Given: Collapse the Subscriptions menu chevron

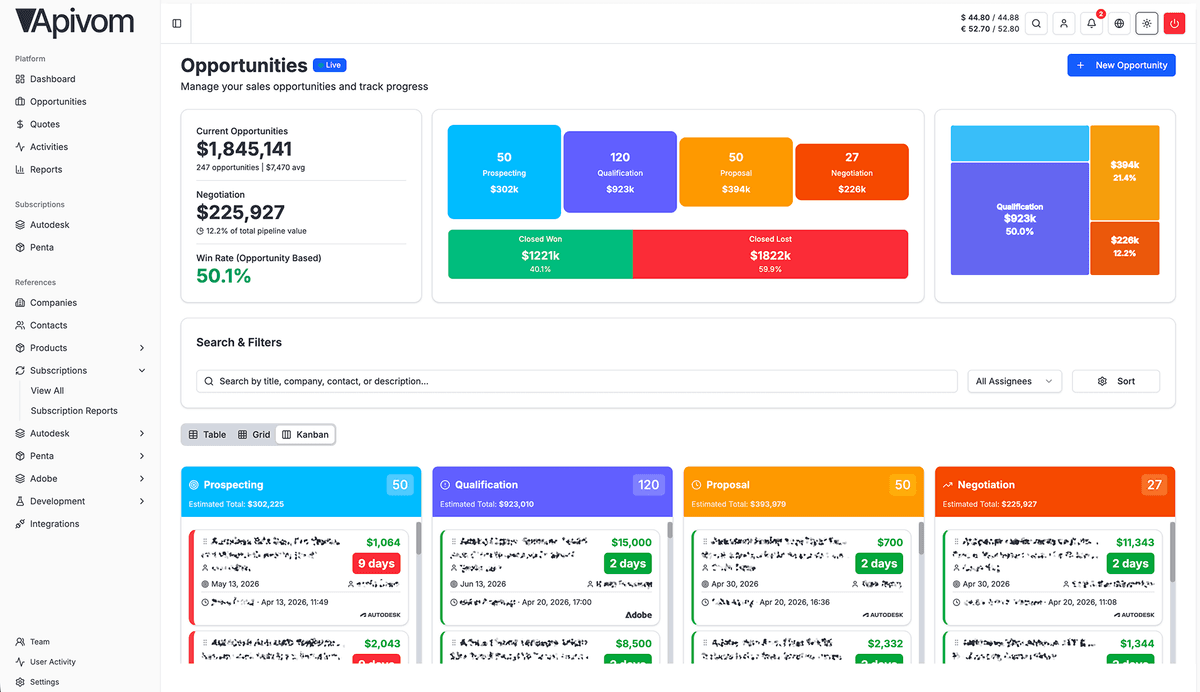Looking at the screenshot, I should pyautogui.click(x=142, y=371).
